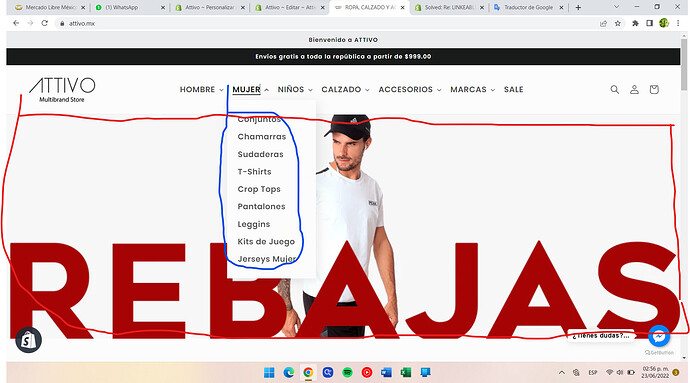Viewport: 690px width, 383px height.
Task: Click the page vertical scrollbar thumb
Action: click(x=684, y=64)
